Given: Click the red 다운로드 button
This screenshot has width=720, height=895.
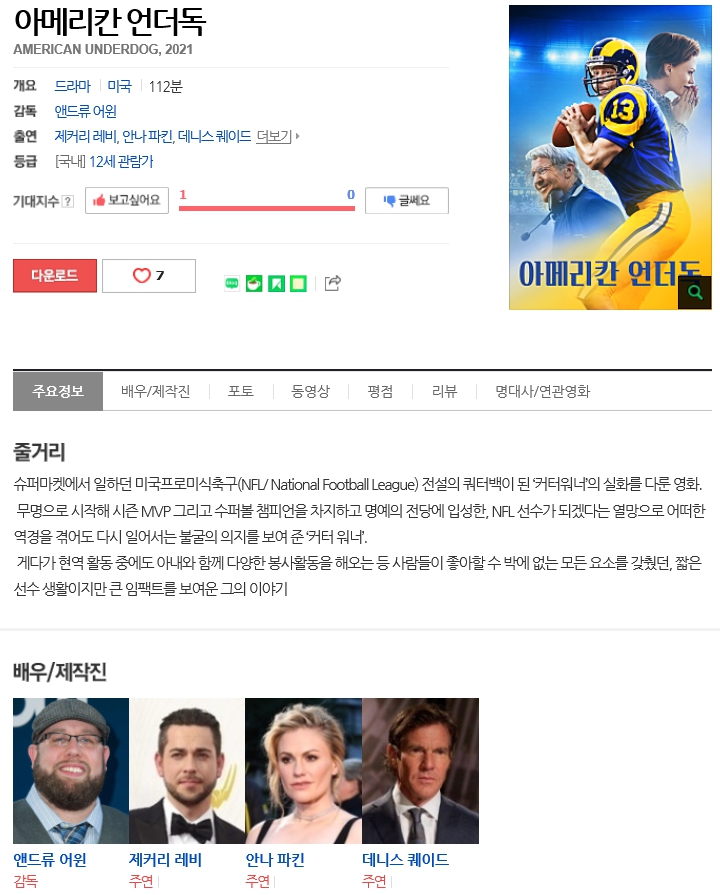Looking at the screenshot, I should point(55,276).
